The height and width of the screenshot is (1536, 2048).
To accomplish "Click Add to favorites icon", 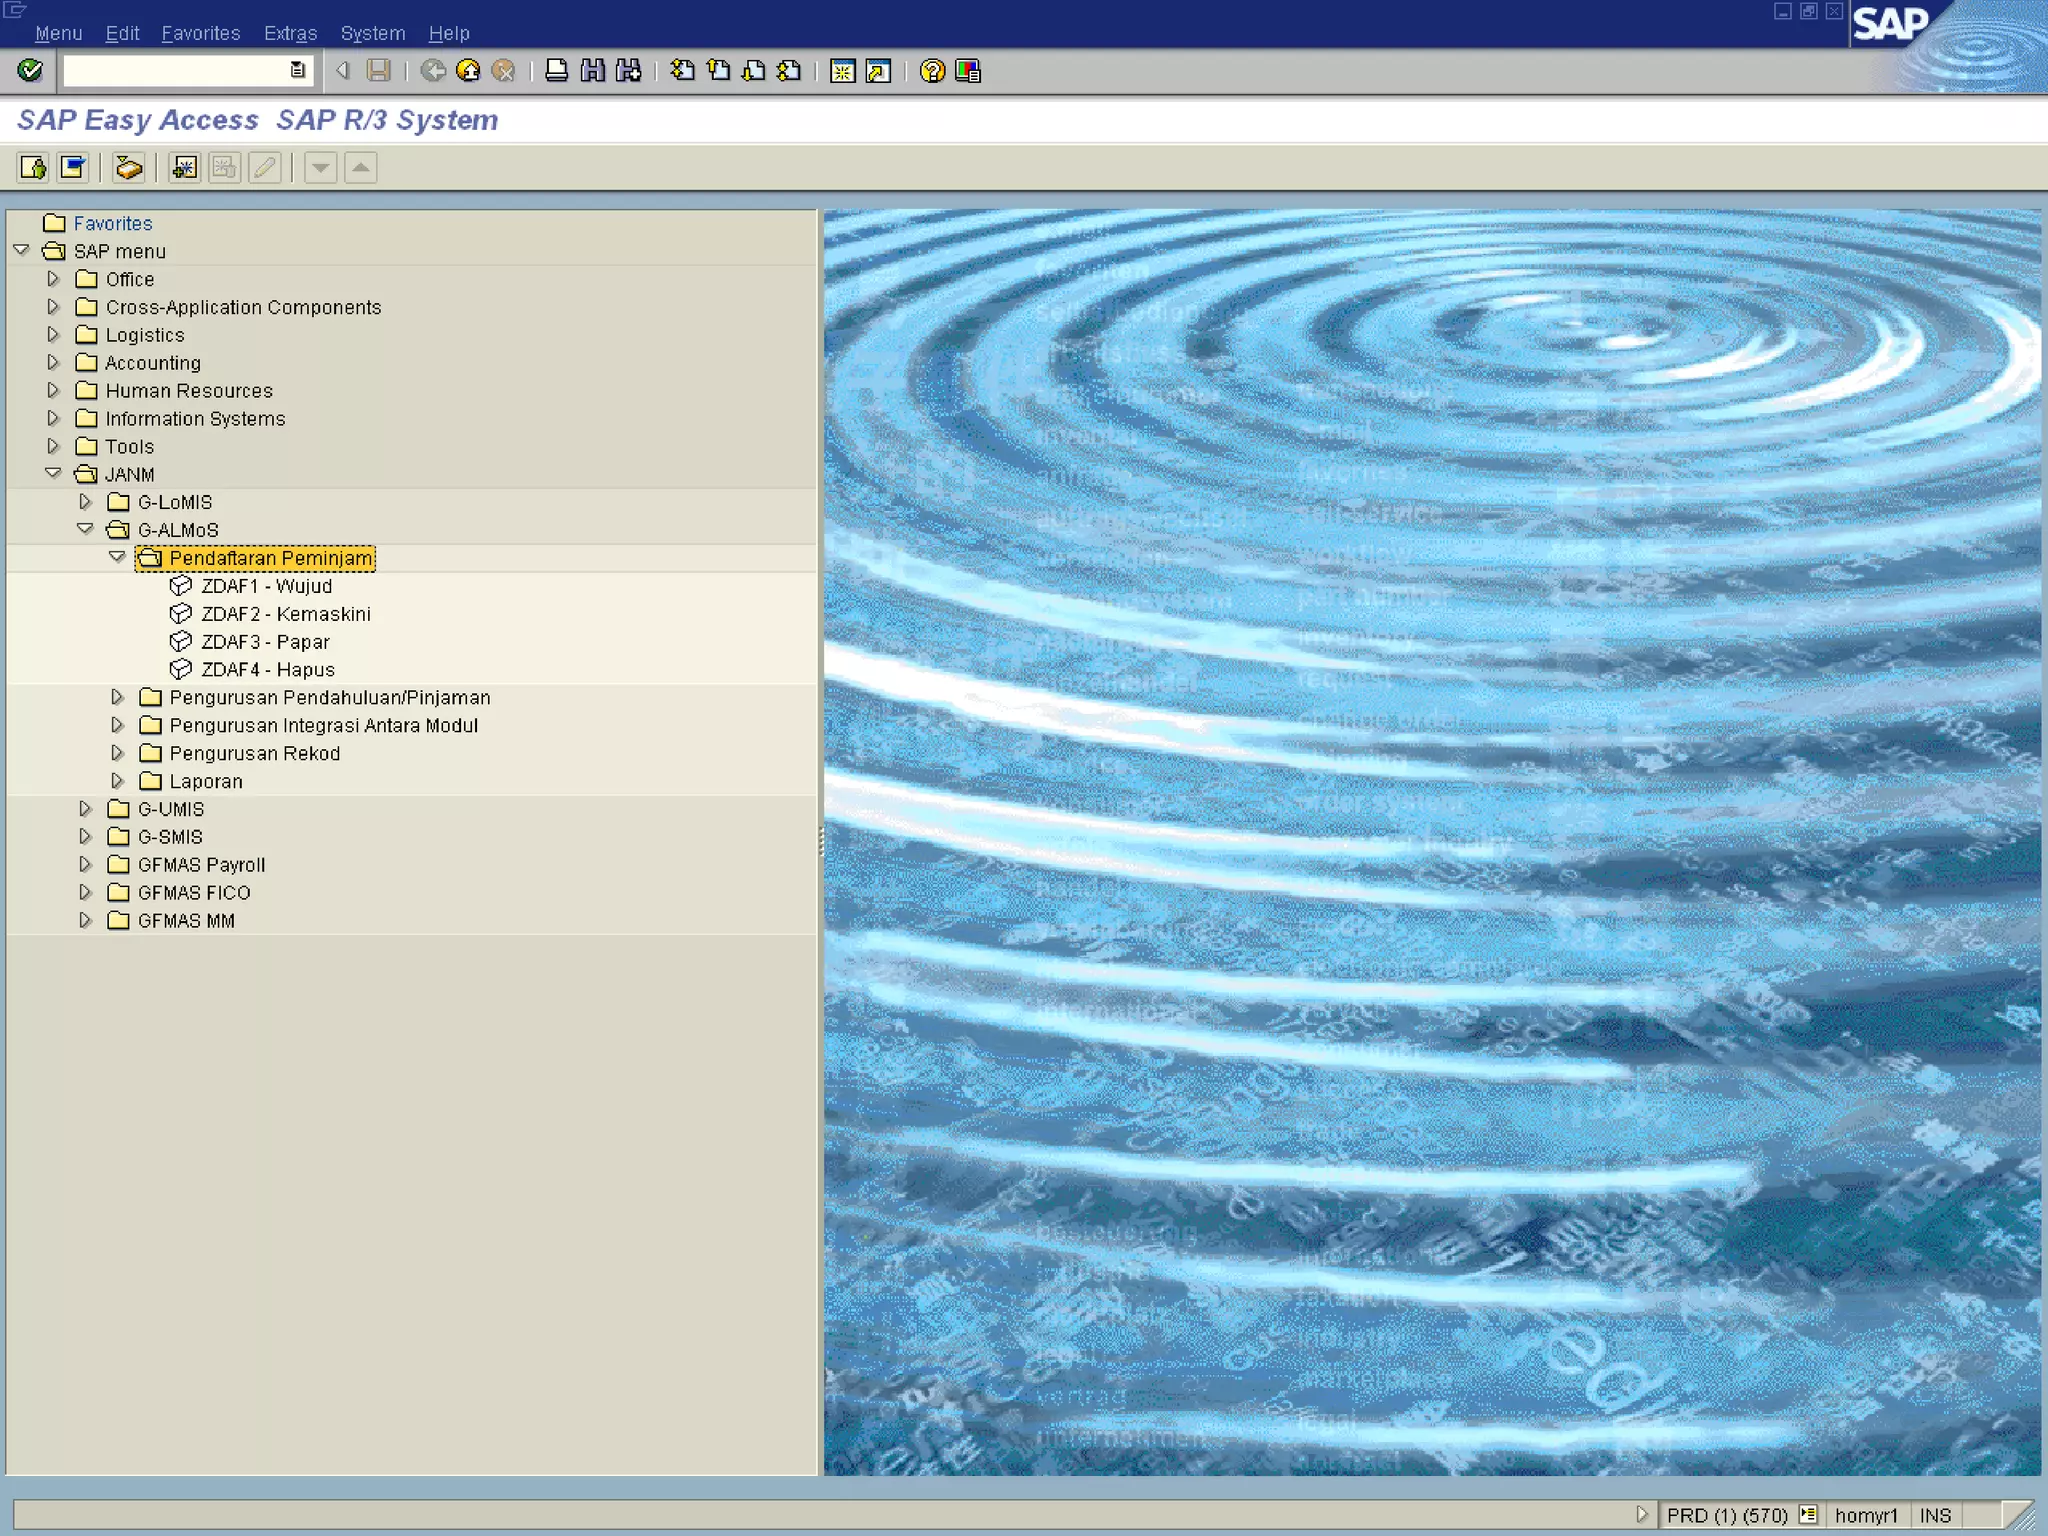I will tap(184, 167).
